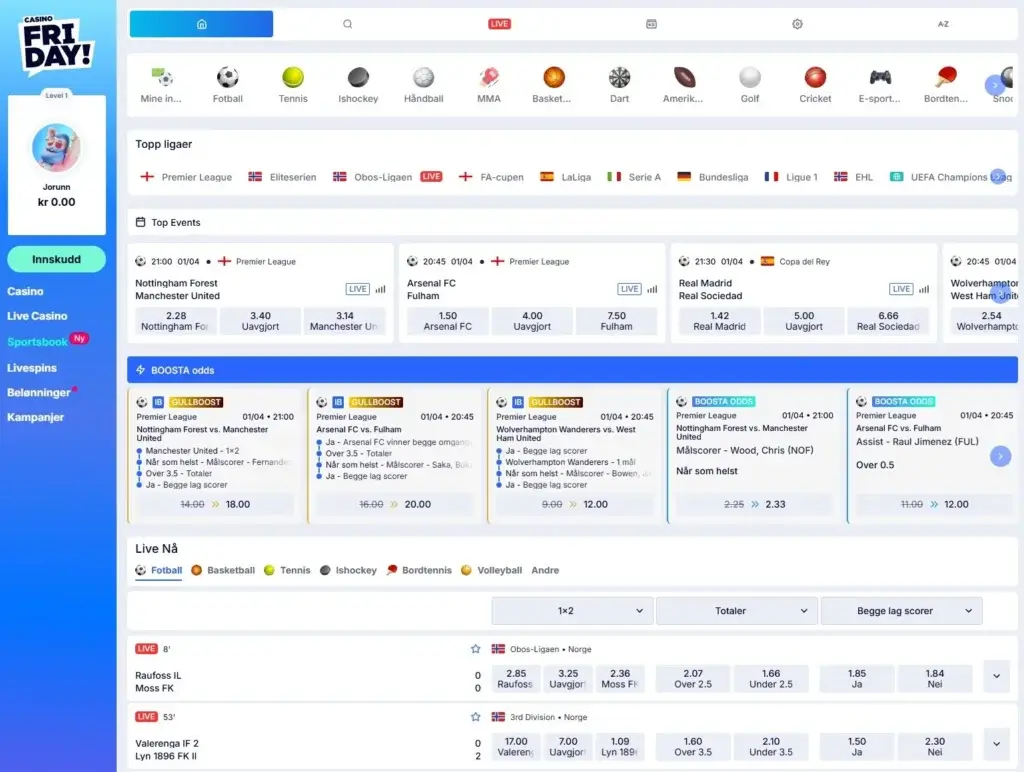Open LaLiga league link
This screenshot has height=772, width=1024.
[566, 177]
